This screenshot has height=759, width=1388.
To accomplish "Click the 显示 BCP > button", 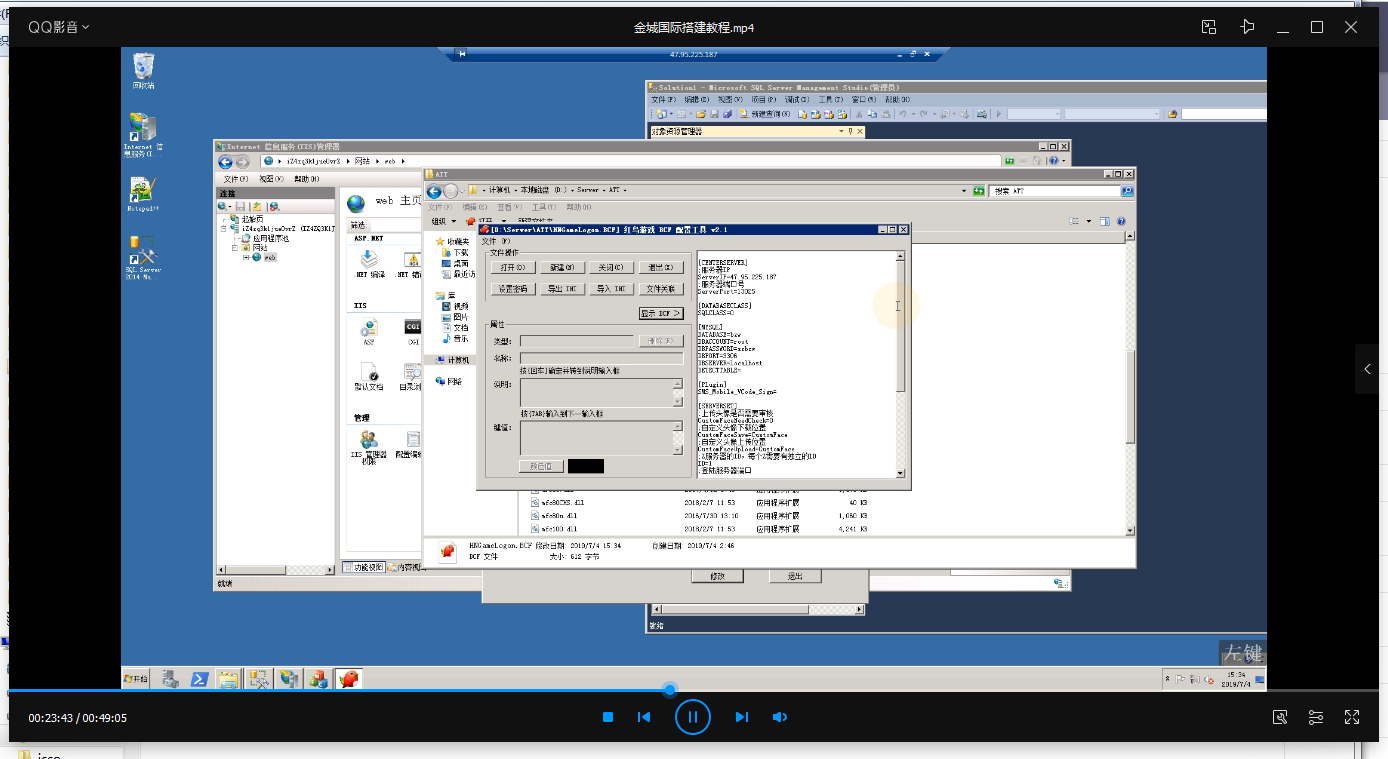I will pyautogui.click(x=660, y=313).
